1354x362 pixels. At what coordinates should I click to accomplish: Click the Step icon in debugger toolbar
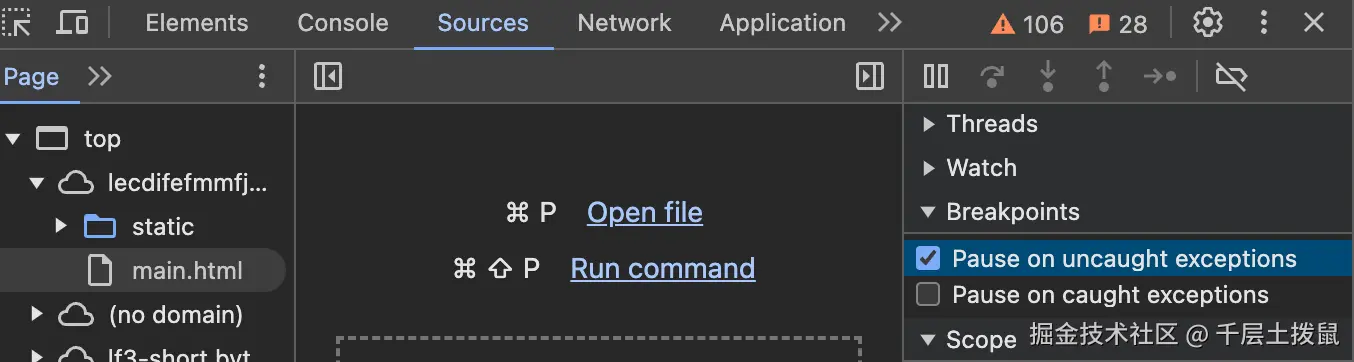click(1160, 76)
